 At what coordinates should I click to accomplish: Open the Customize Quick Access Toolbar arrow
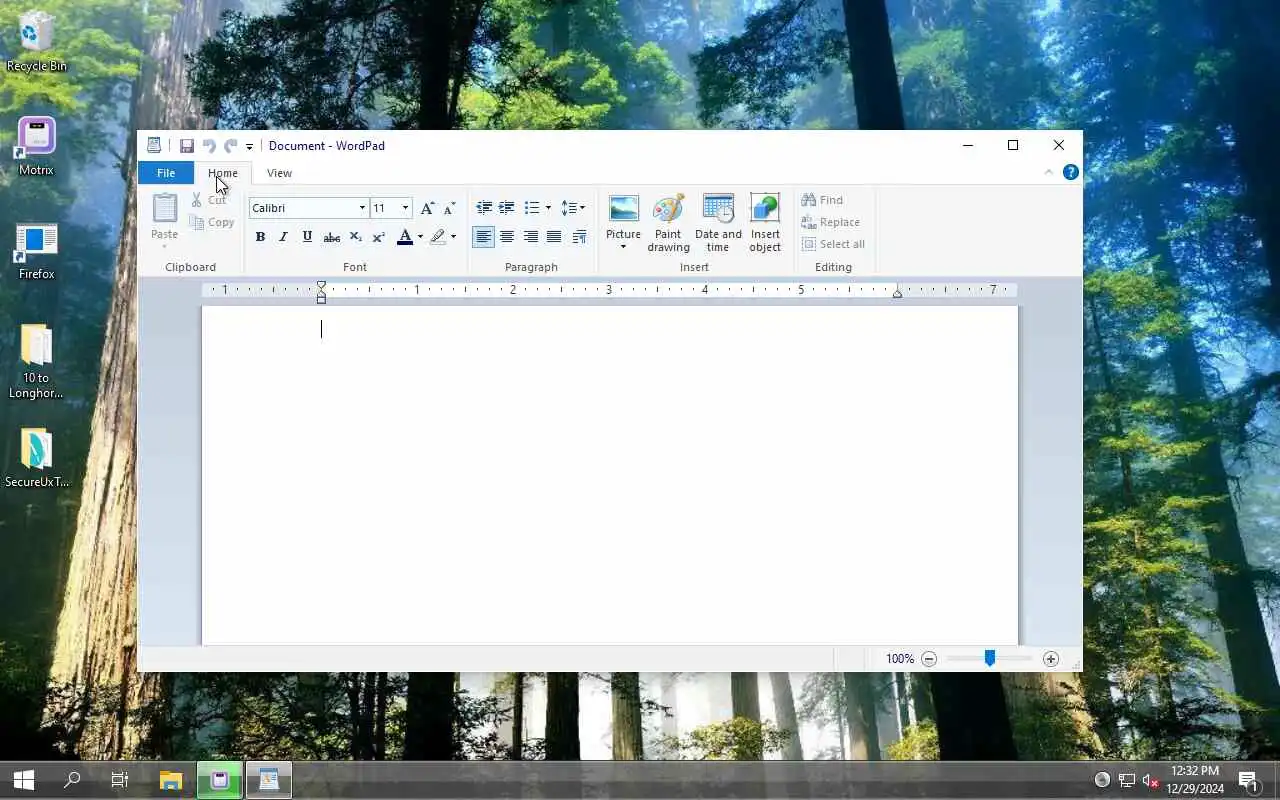pyautogui.click(x=249, y=147)
